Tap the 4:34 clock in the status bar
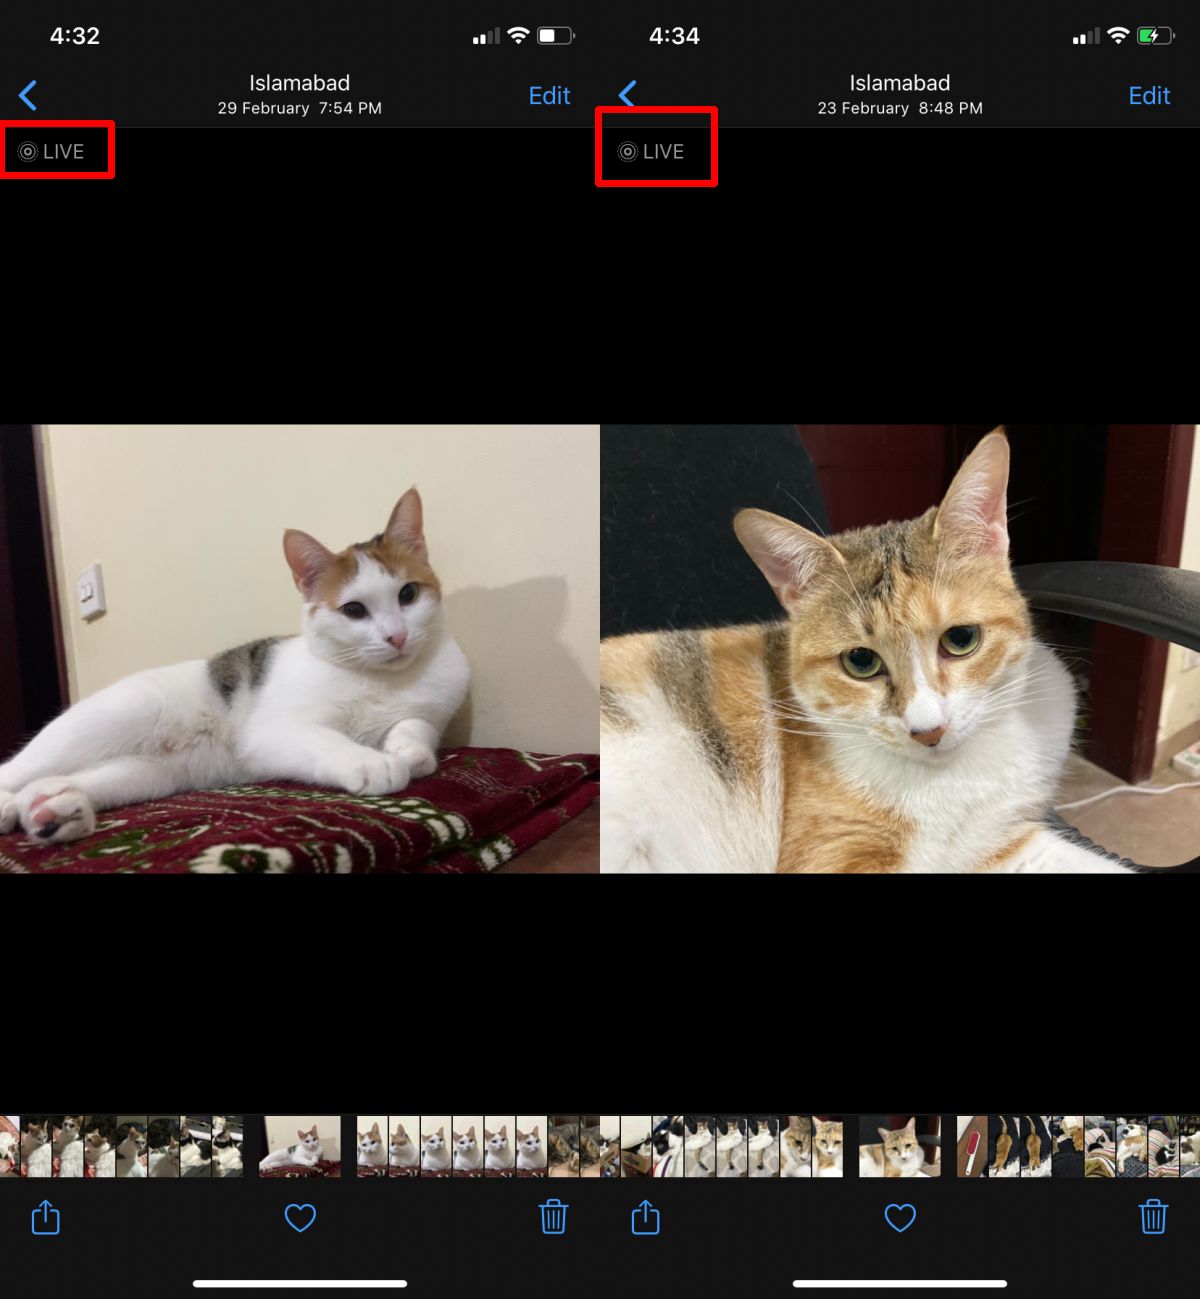This screenshot has width=1200, height=1299. tap(674, 36)
